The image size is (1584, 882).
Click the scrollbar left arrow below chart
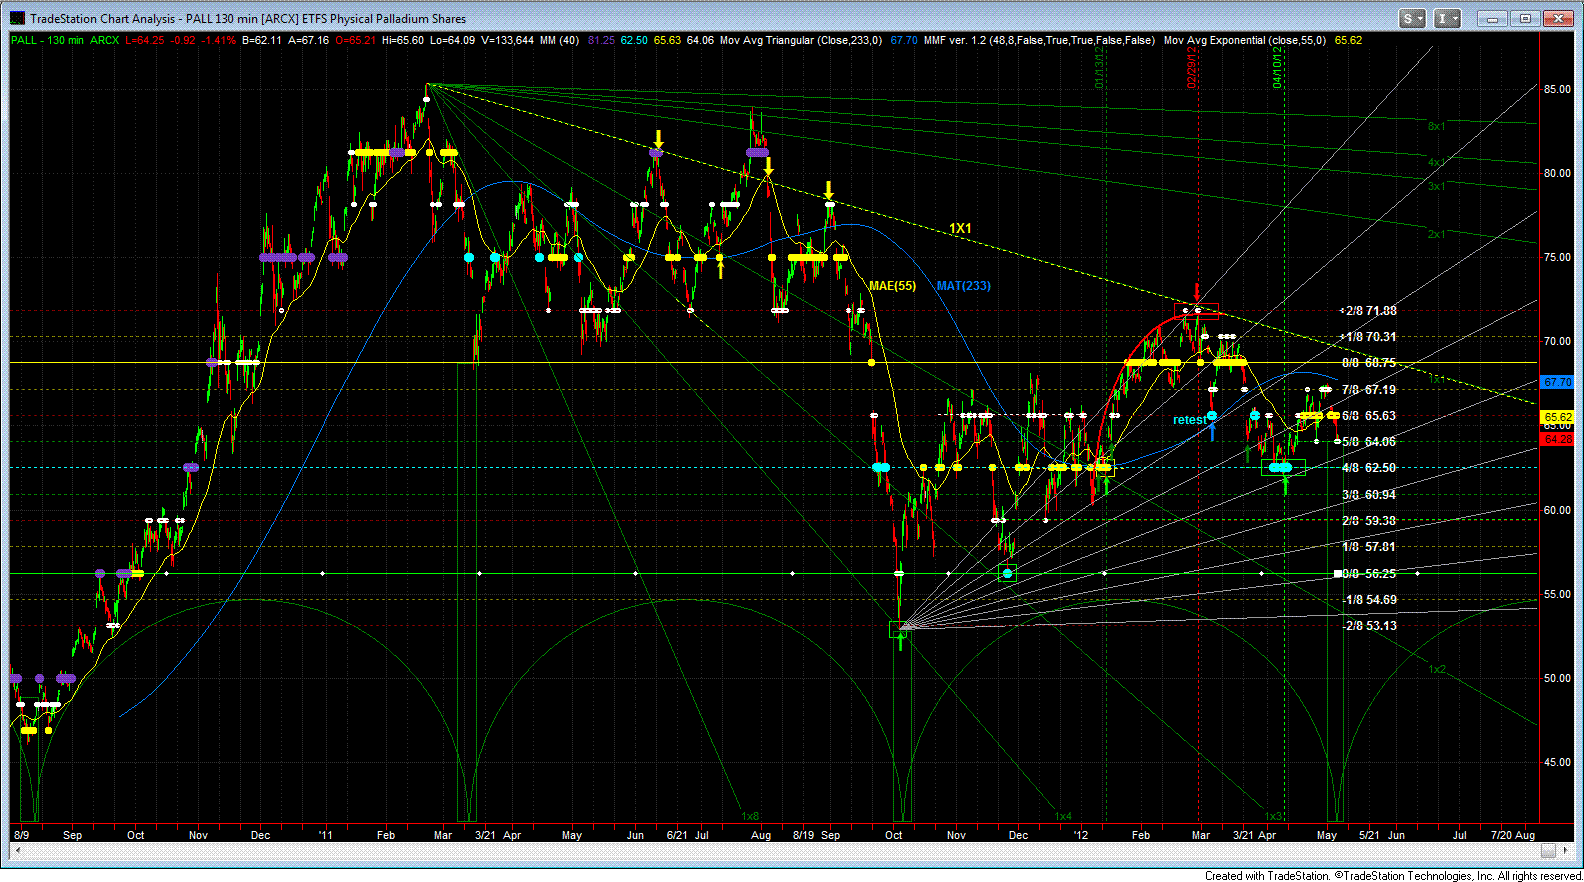pos(16,850)
